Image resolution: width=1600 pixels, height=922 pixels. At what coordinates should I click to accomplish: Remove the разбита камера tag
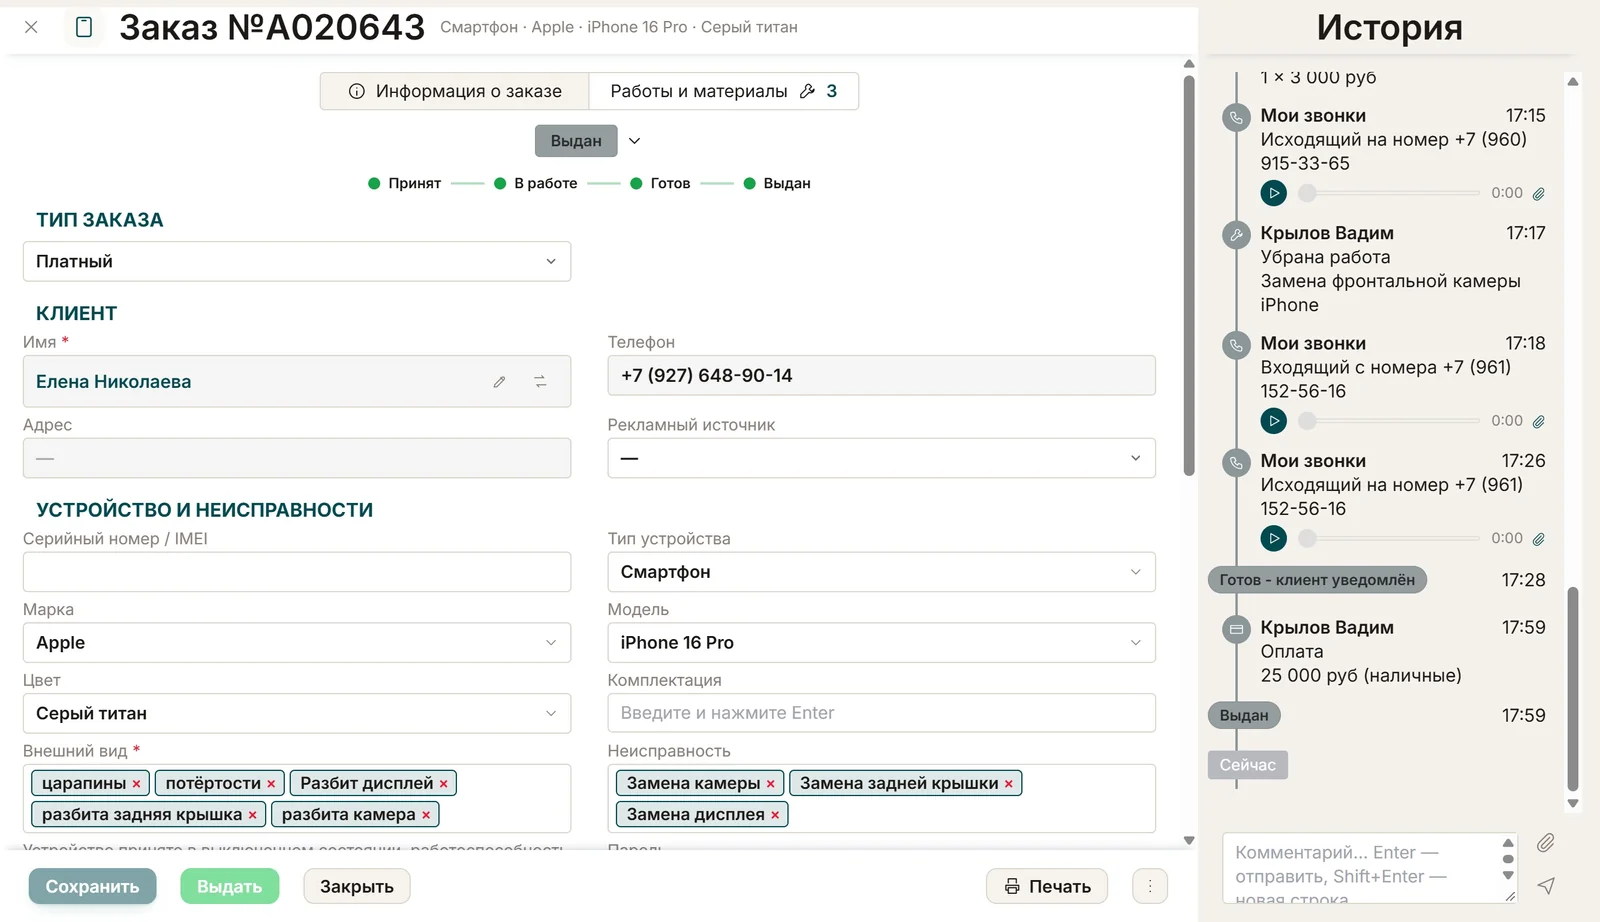(426, 815)
